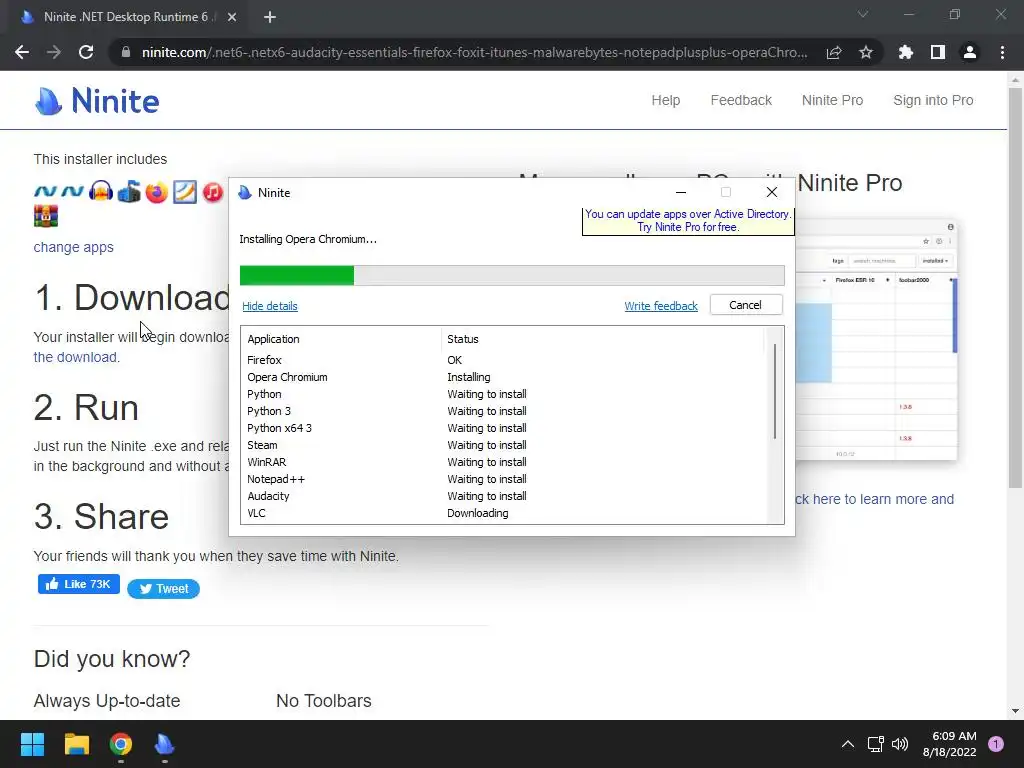Click the Firefox icon in the installer includes list

(157, 193)
